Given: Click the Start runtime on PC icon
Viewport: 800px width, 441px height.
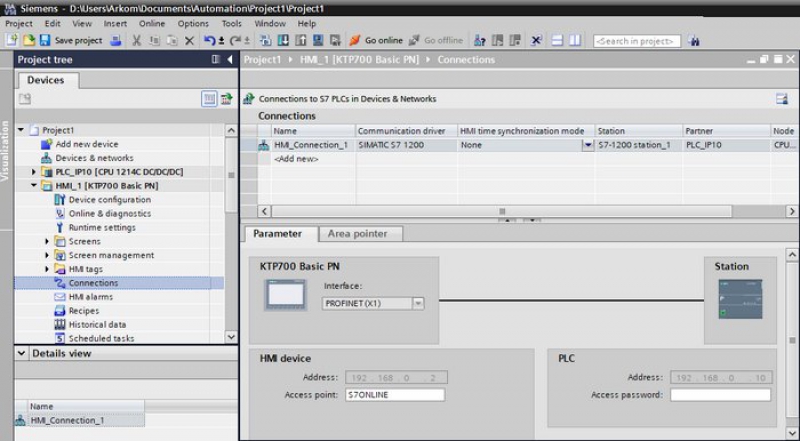Looking at the screenshot, I should click(x=335, y=40).
